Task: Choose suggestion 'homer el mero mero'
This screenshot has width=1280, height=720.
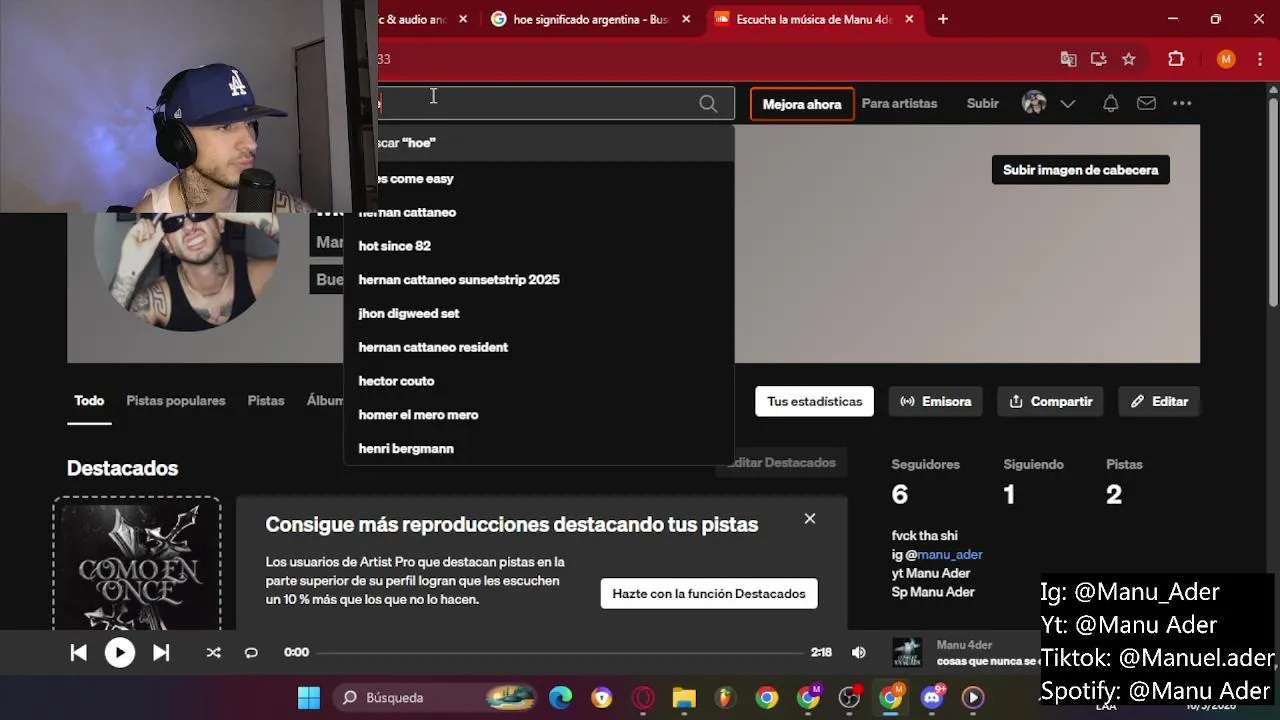Action: coord(539,415)
